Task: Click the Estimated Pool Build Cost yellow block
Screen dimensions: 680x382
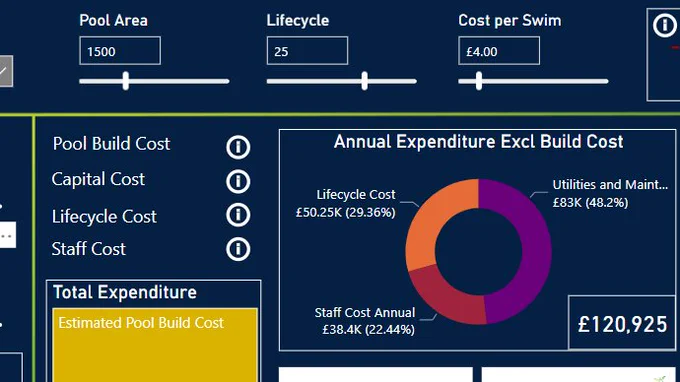Action: (x=155, y=345)
